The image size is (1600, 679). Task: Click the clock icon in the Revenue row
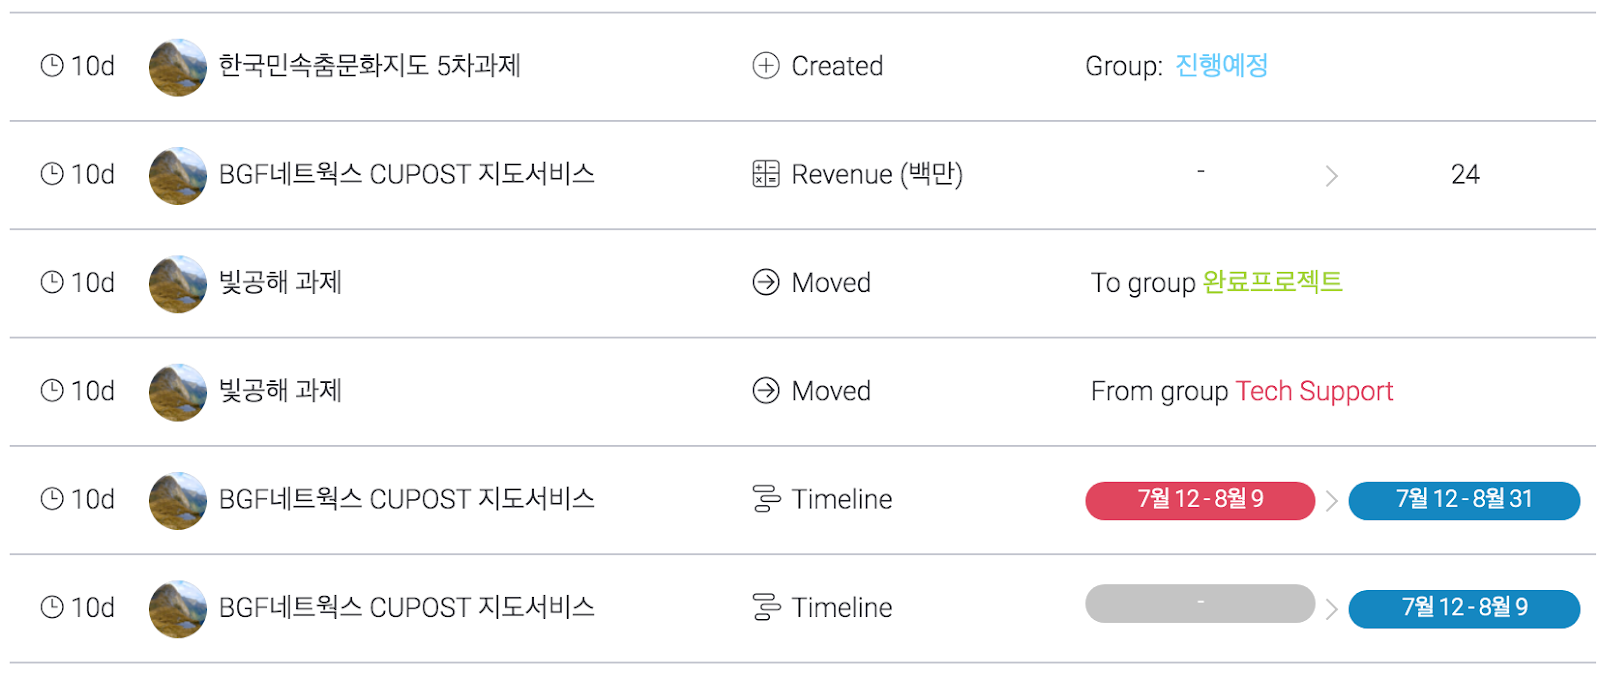[x=52, y=174]
